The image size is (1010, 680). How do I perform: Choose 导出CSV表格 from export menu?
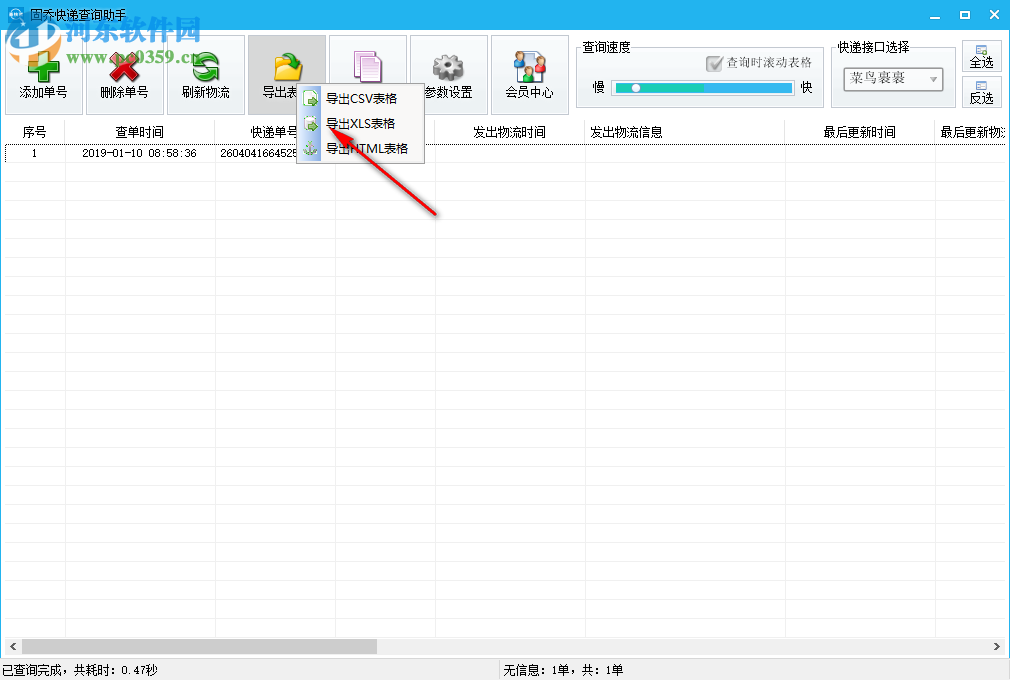click(x=363, y=99)
